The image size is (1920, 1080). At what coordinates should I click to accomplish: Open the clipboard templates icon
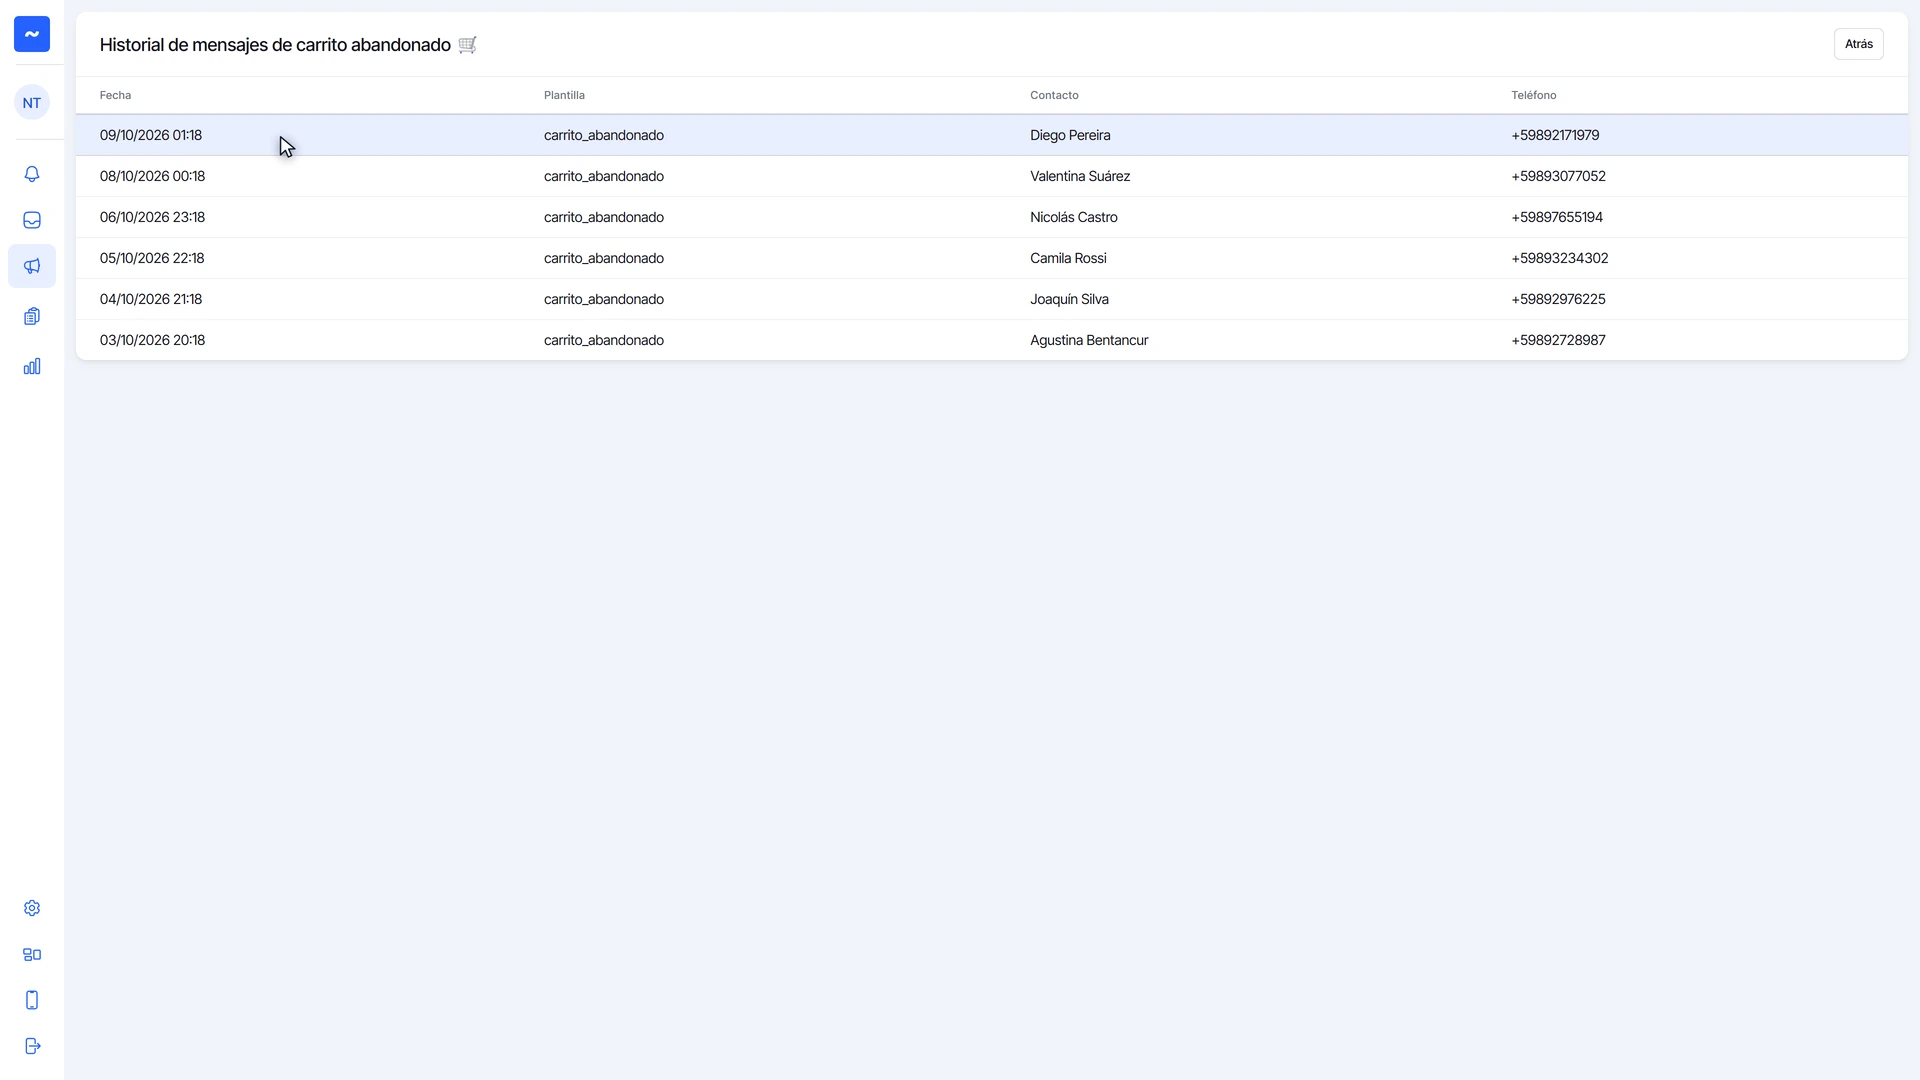32,316
